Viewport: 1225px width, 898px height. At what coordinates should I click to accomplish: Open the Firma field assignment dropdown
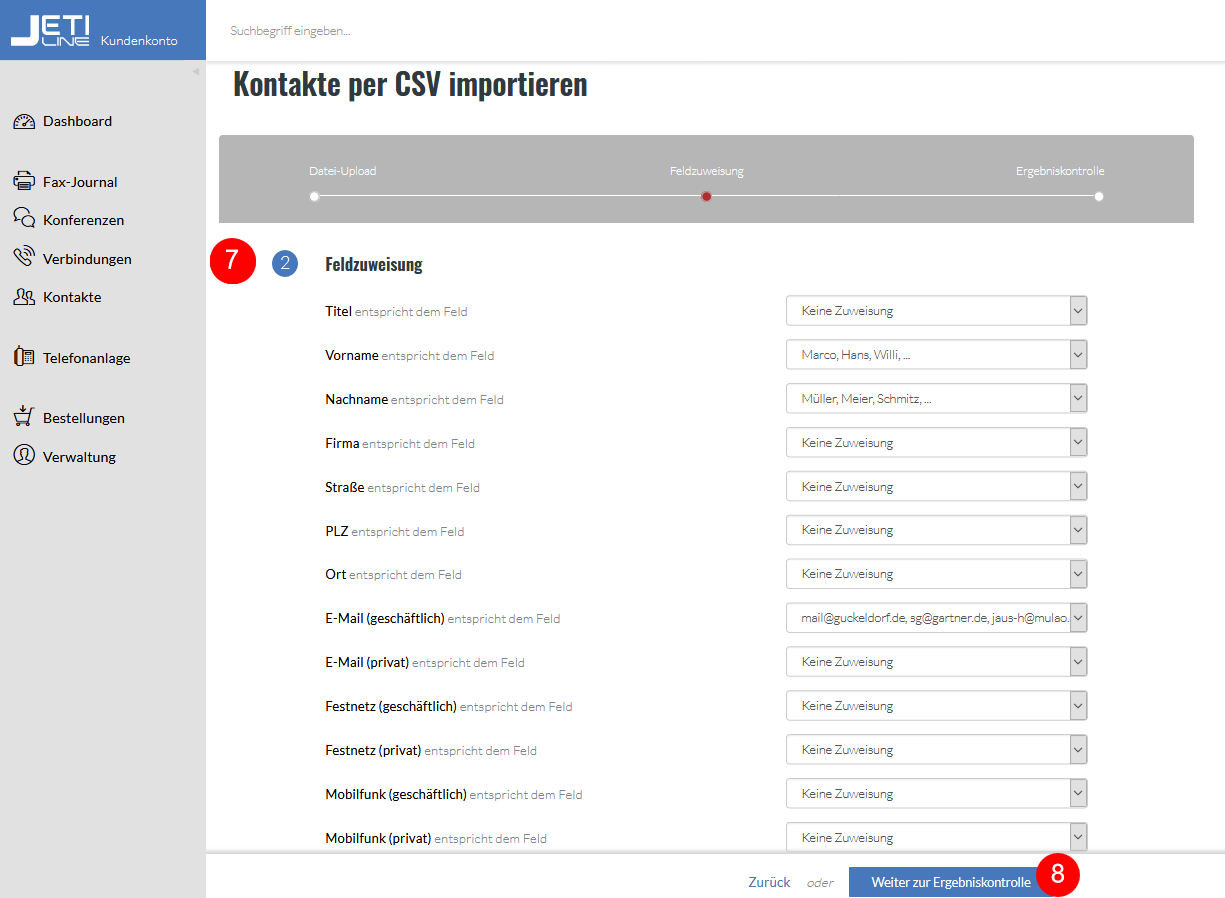(936, 443)
